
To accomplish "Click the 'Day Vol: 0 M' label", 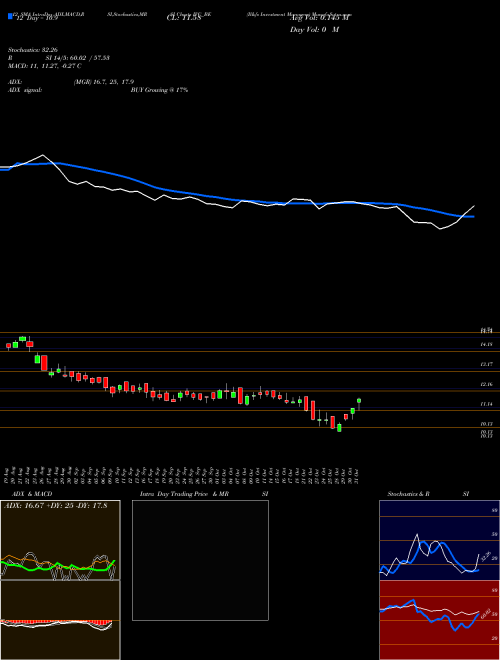I will pyautogui.click(x=314, y=30).
